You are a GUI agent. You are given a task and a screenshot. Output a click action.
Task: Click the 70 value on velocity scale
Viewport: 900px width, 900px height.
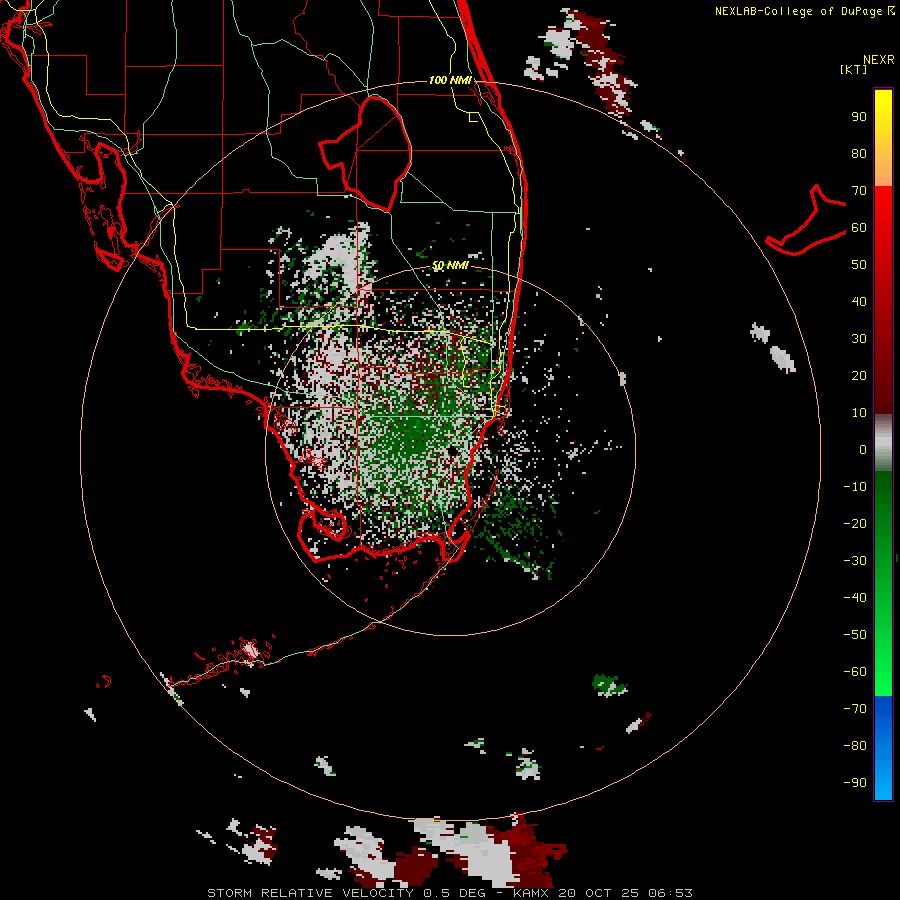click(x=859, y=191)
